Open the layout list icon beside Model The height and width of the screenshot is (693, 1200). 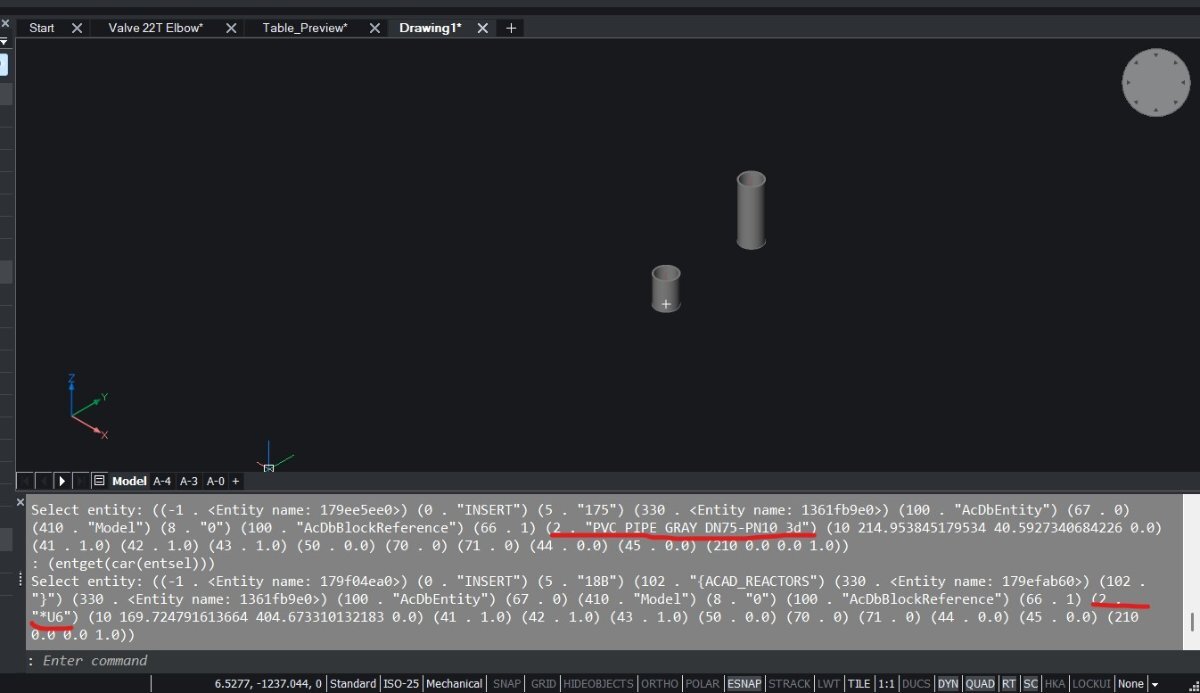99,481
